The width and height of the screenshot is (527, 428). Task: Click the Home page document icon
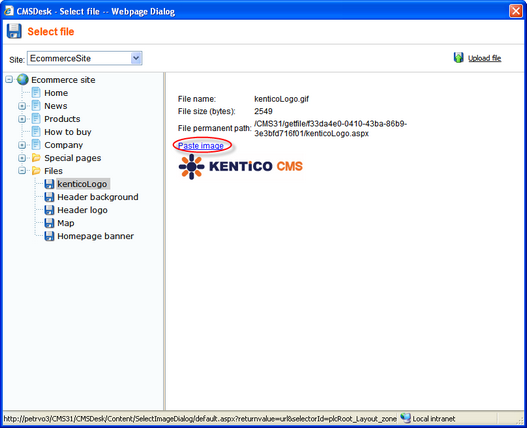point(36,92)
